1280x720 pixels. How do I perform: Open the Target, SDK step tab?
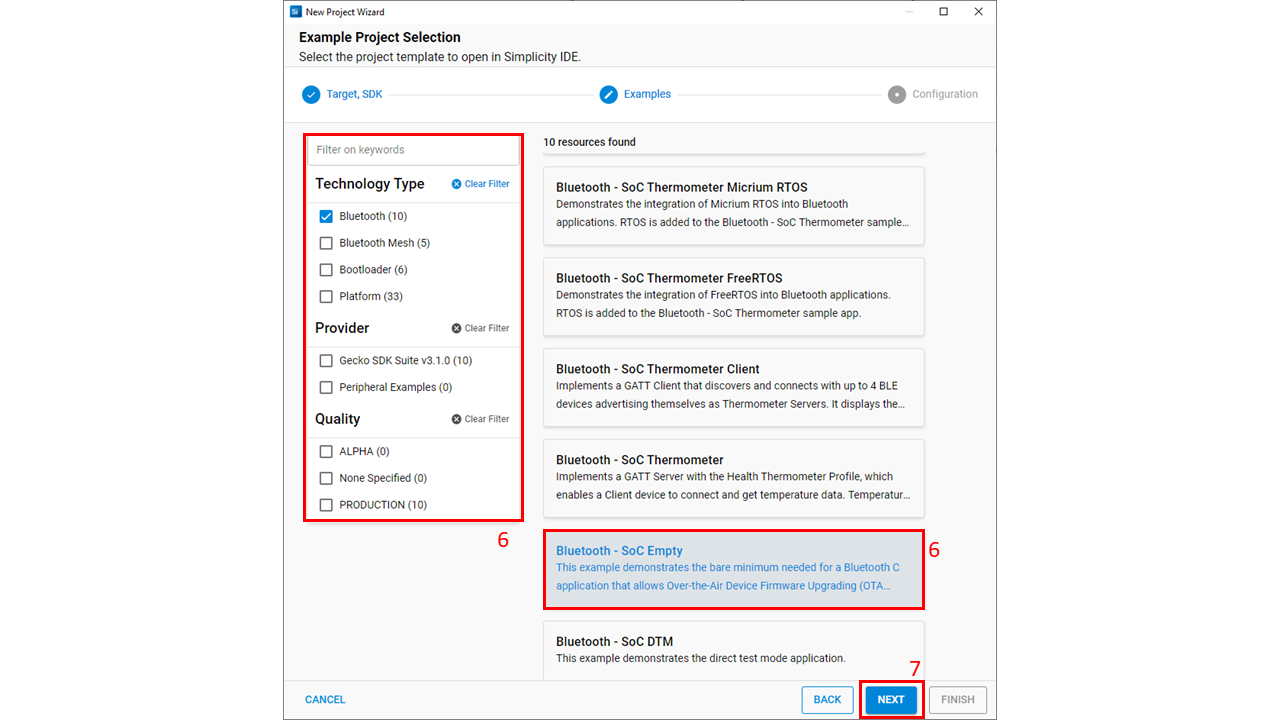354,94
